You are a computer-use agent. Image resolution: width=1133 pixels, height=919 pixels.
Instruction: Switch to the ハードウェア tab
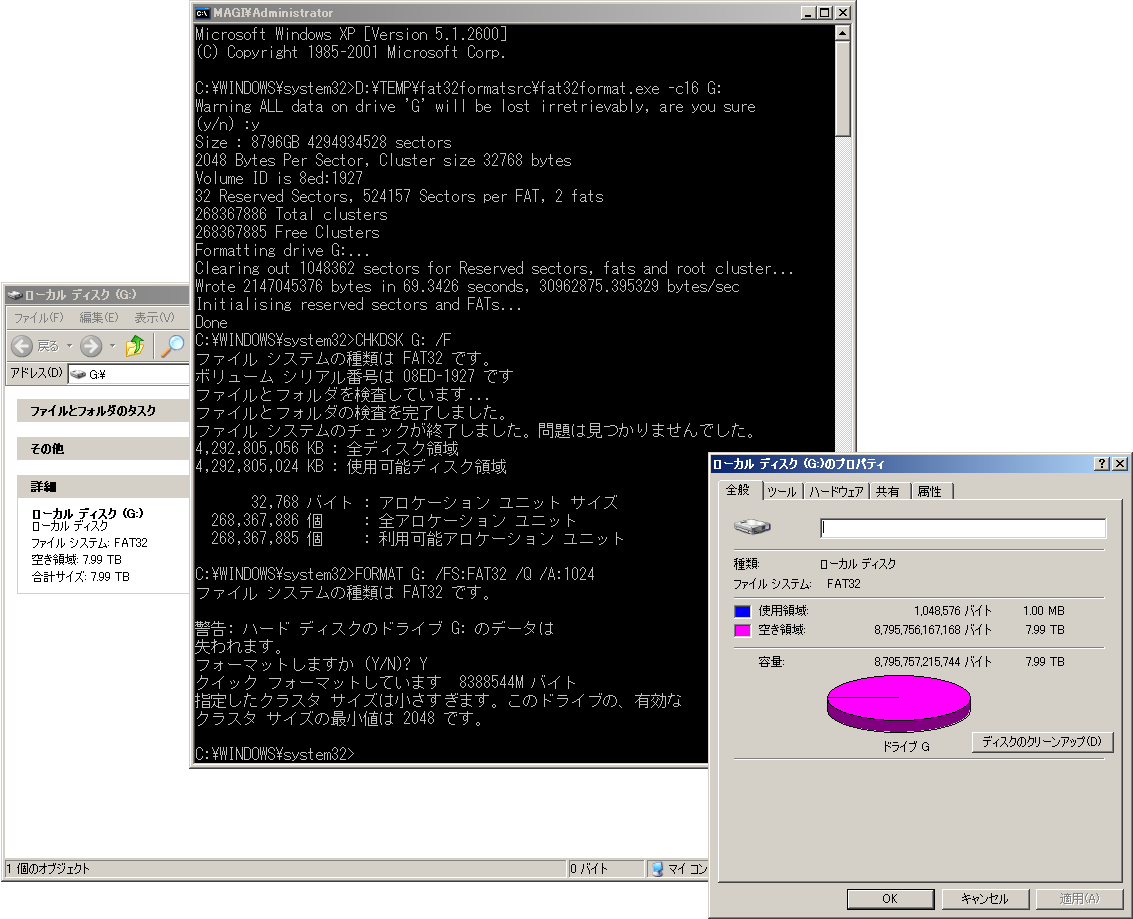pos(836,491)
